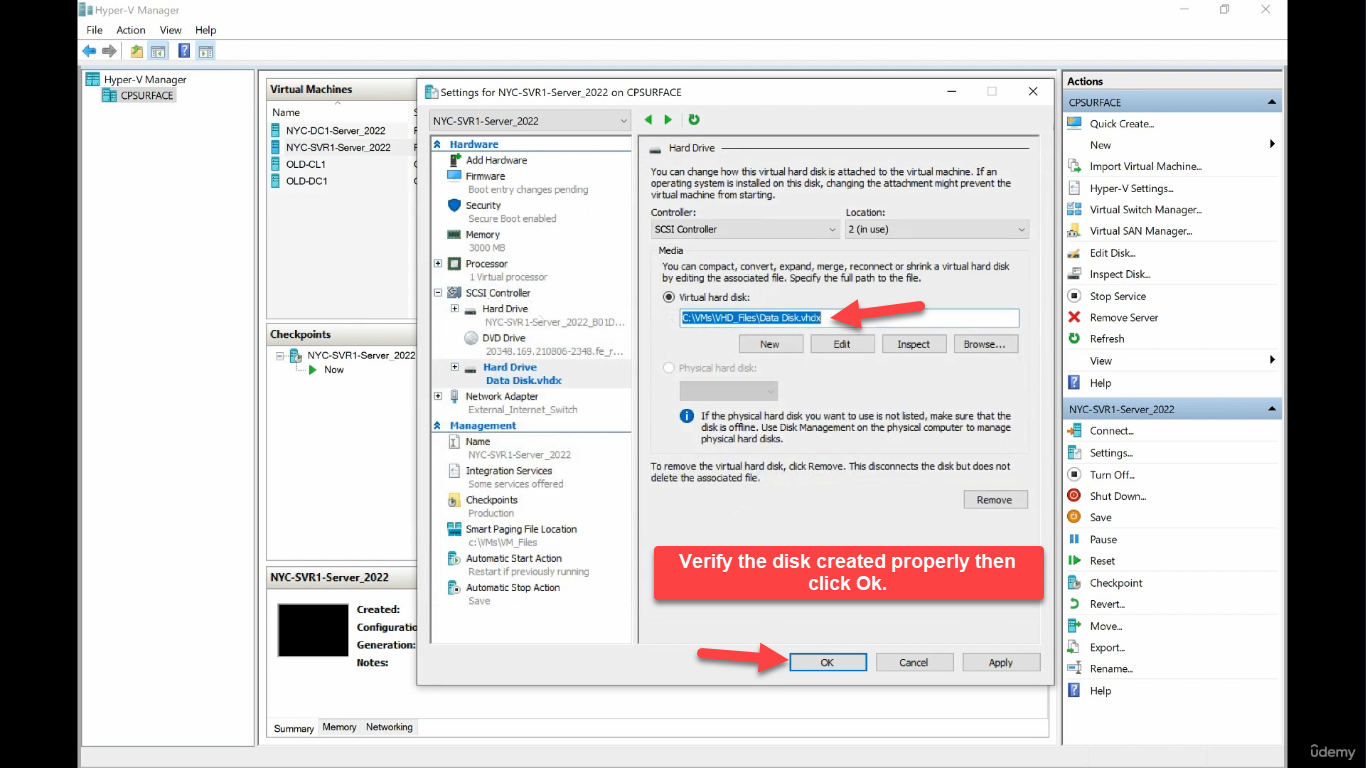Click the green next arrow in Settings dialog
This screenshot has width=1366, height=768.
tap(668, 120)
